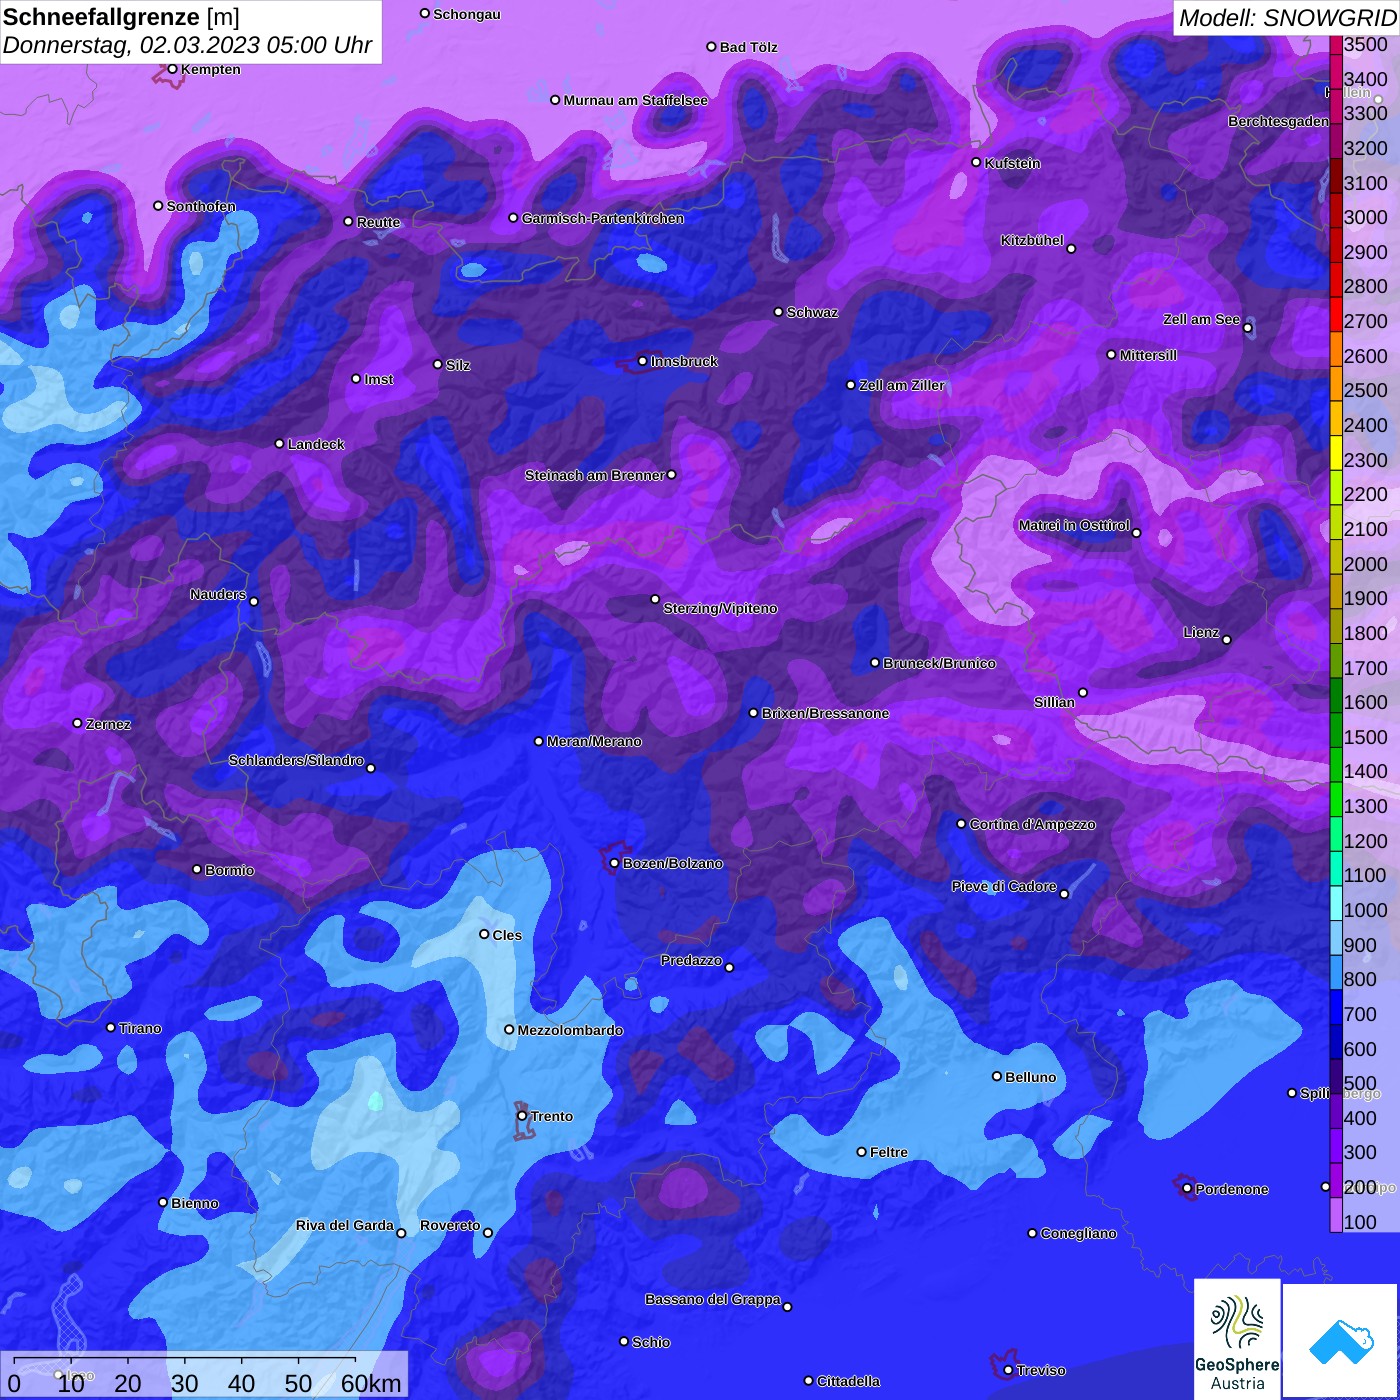Viewport: 1400px width, 1400px height.
Task: Click the Kitzbühel location dot
Action: click(x=1071, y=249)
